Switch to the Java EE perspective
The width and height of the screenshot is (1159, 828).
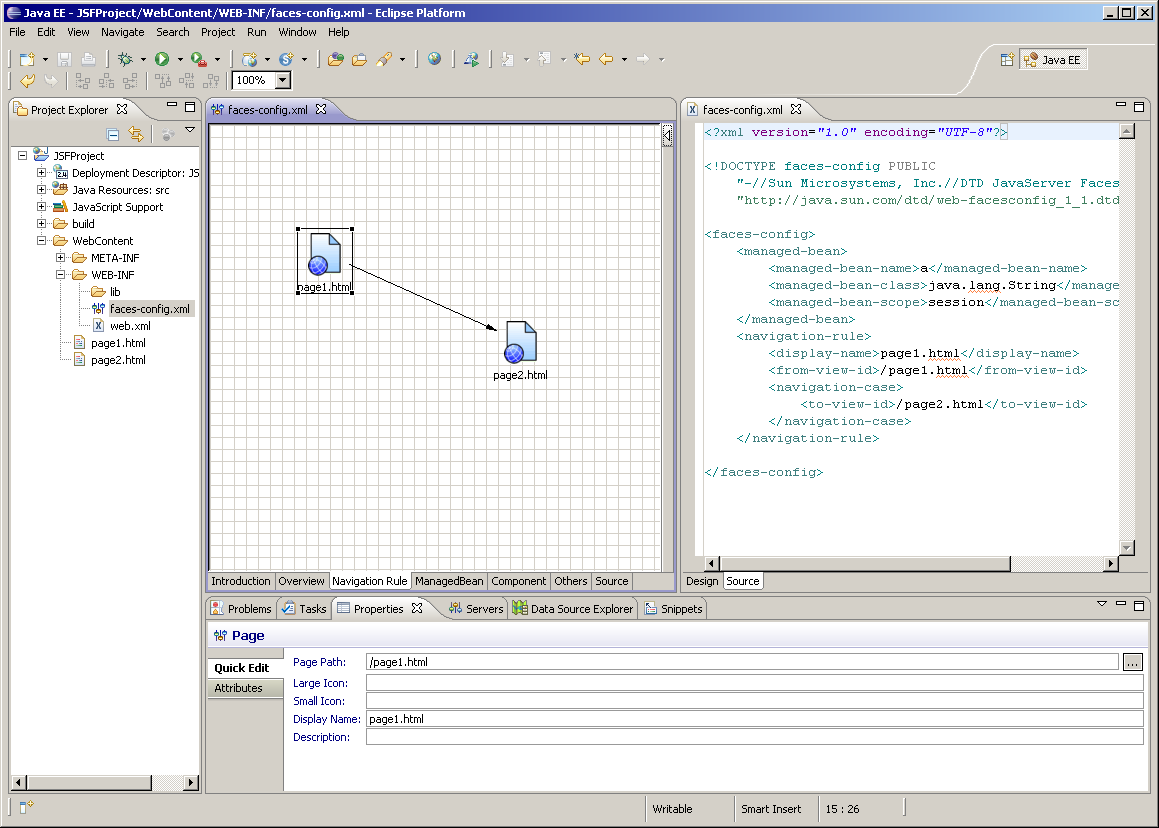(x=1052, y=60)
